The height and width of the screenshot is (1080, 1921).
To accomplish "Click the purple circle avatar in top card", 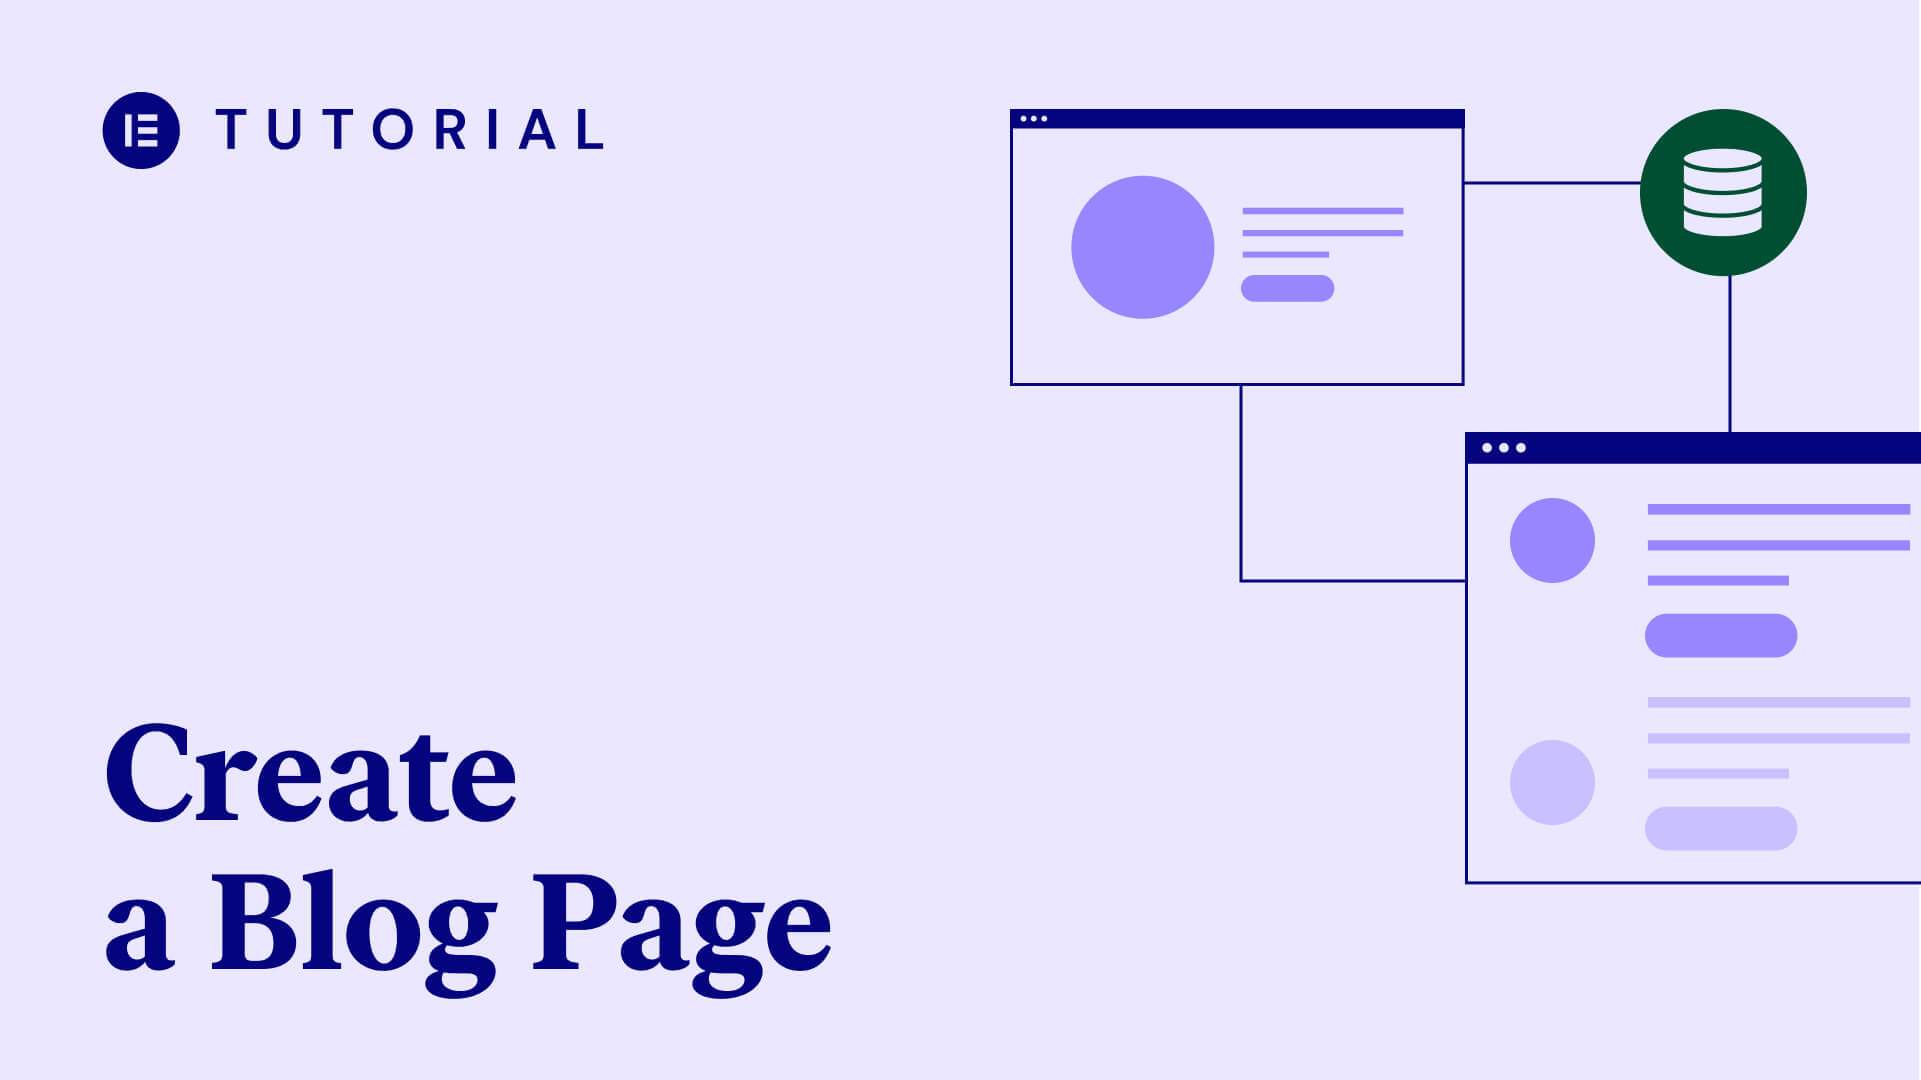I will pyautogui.click(x=1144, y=244).
